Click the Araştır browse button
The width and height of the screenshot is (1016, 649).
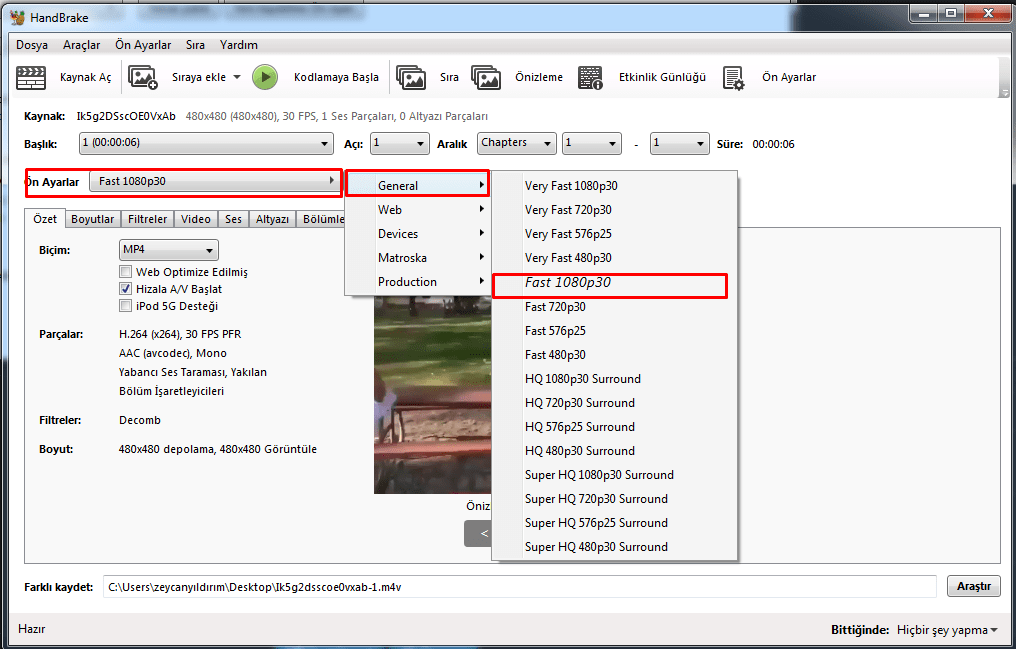[973, 586]
